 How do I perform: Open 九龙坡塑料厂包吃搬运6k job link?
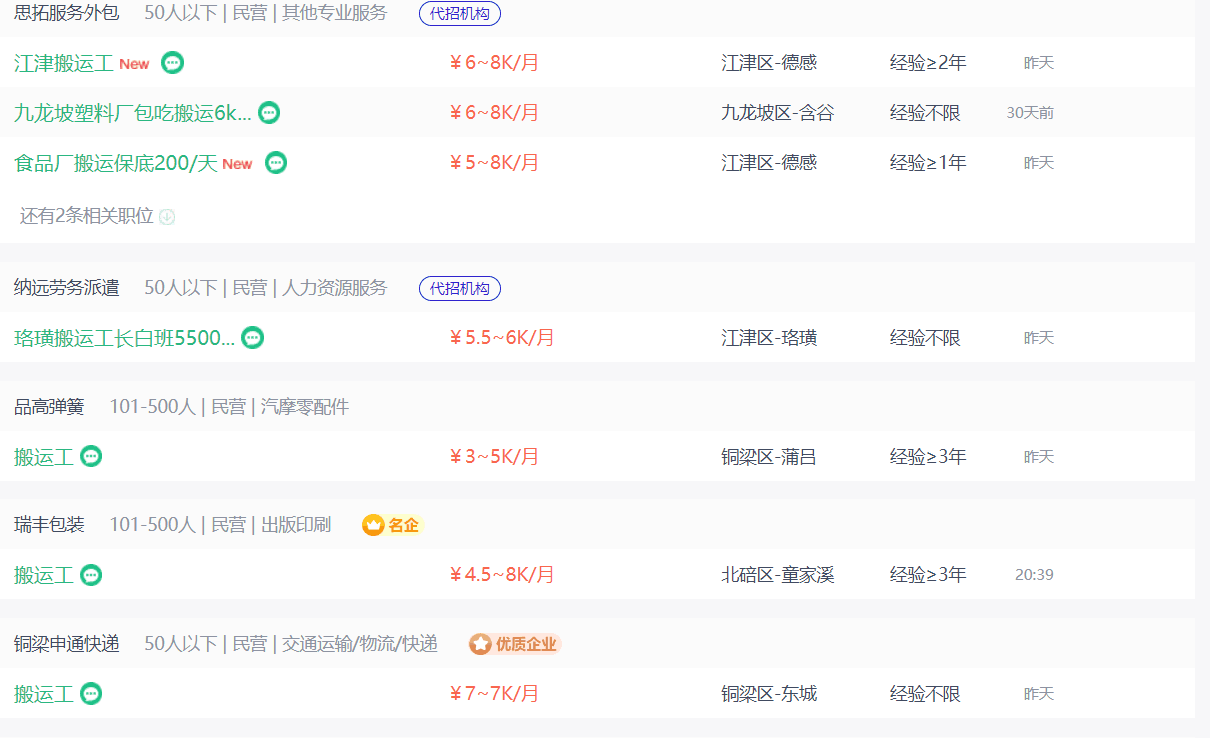coord(132,113)
